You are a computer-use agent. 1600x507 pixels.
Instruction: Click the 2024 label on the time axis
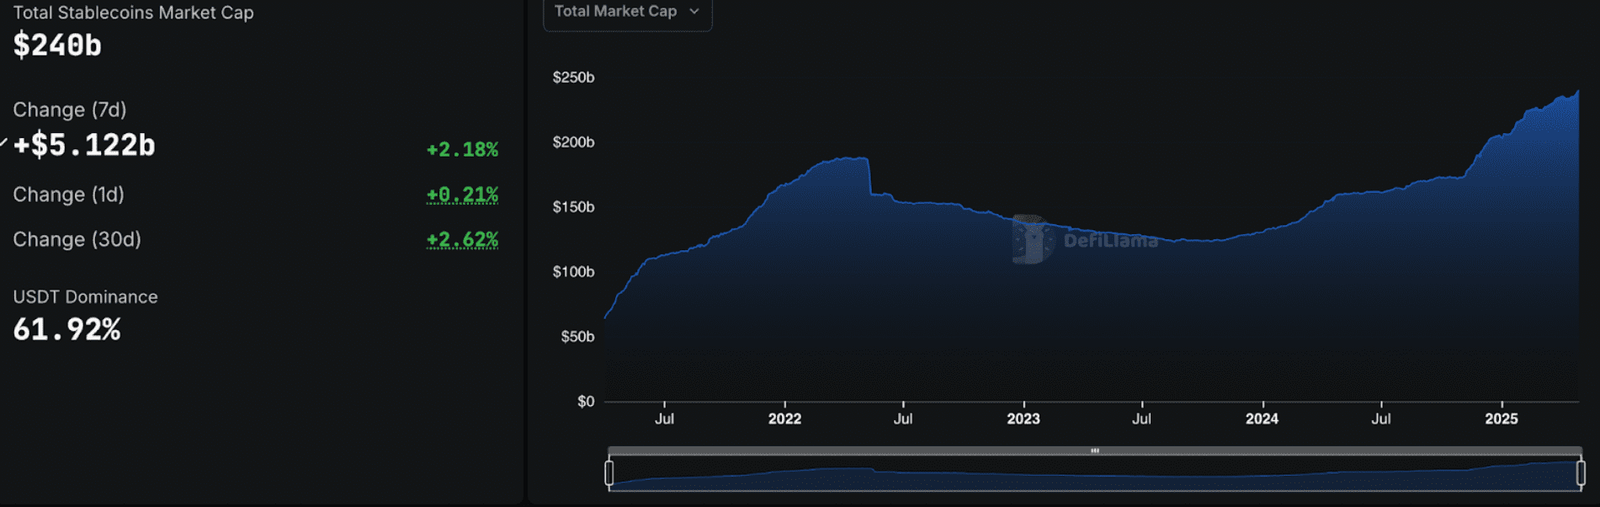pyautogui.click(x=1262, y=419)
